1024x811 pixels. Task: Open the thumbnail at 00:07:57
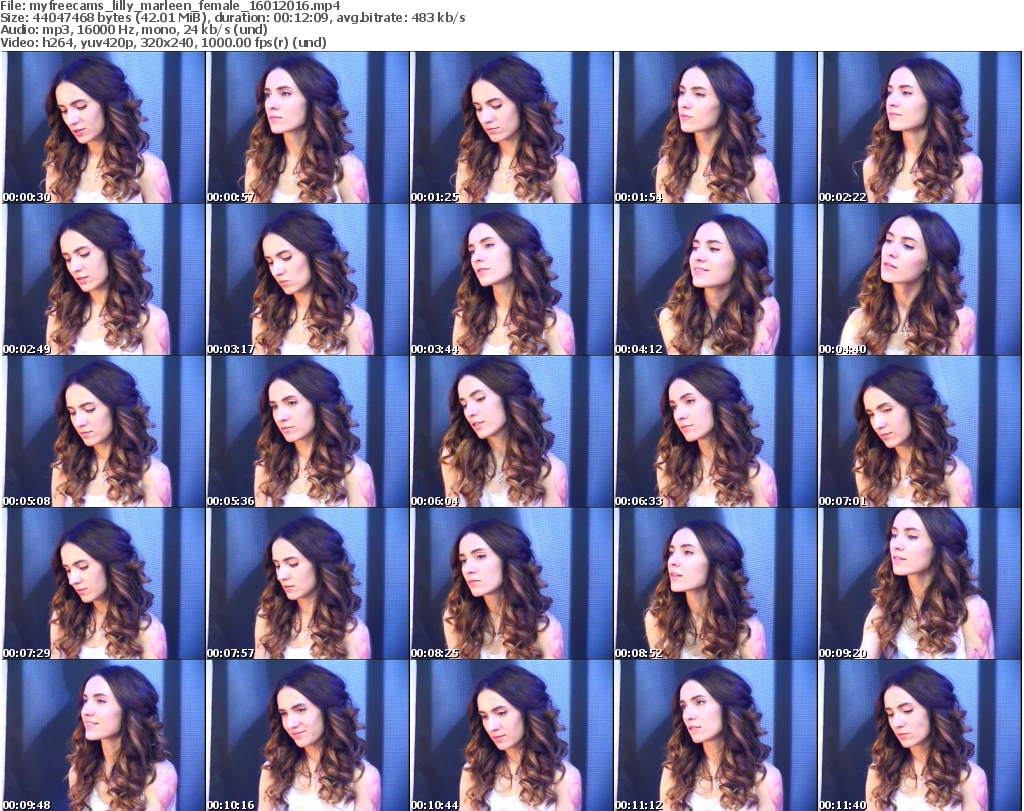pos(307,584)
